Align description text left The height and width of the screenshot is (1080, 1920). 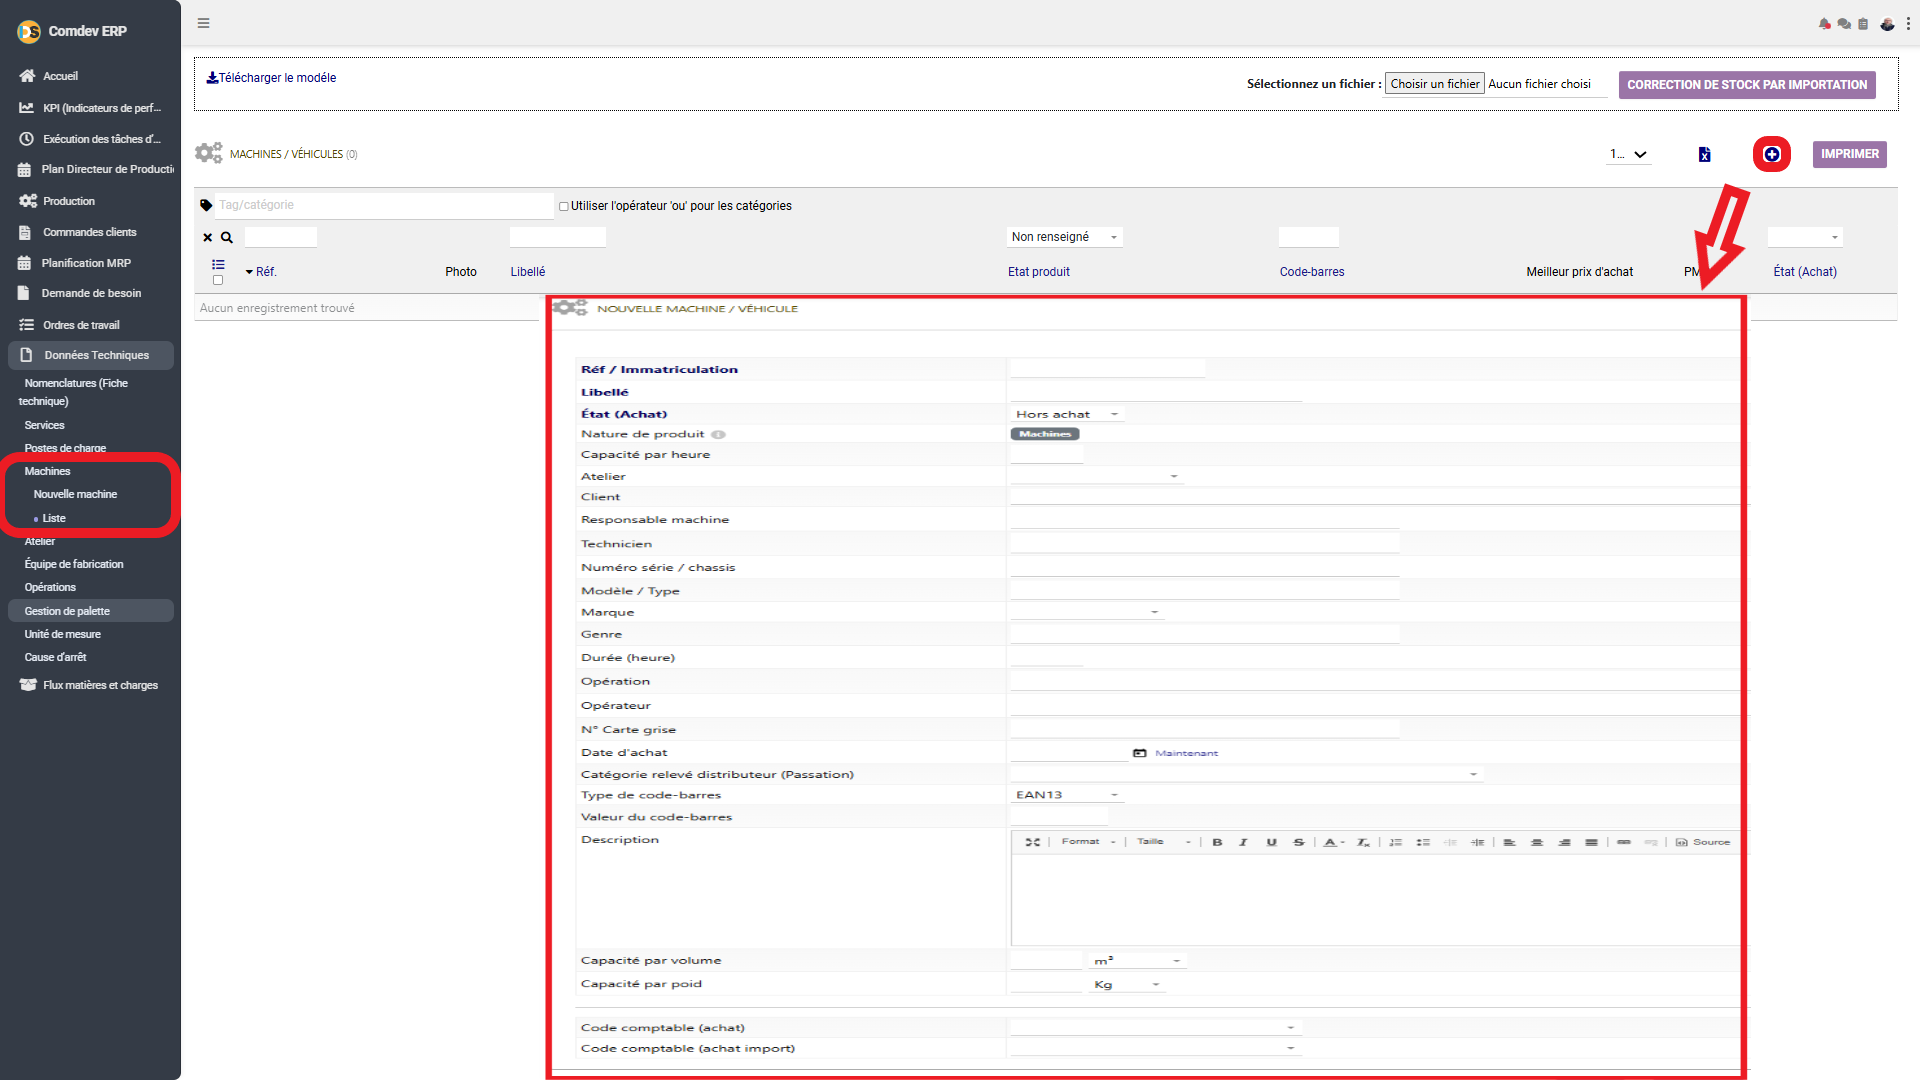pos(1510,842)
